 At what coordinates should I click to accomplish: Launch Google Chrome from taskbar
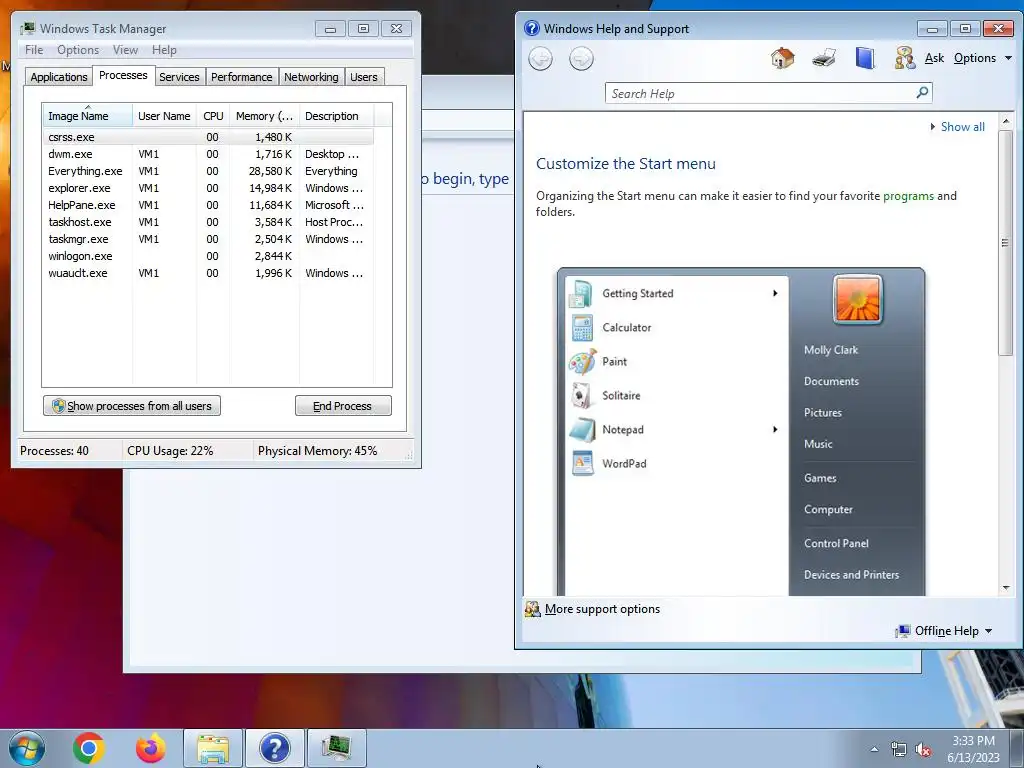(89, 748)
